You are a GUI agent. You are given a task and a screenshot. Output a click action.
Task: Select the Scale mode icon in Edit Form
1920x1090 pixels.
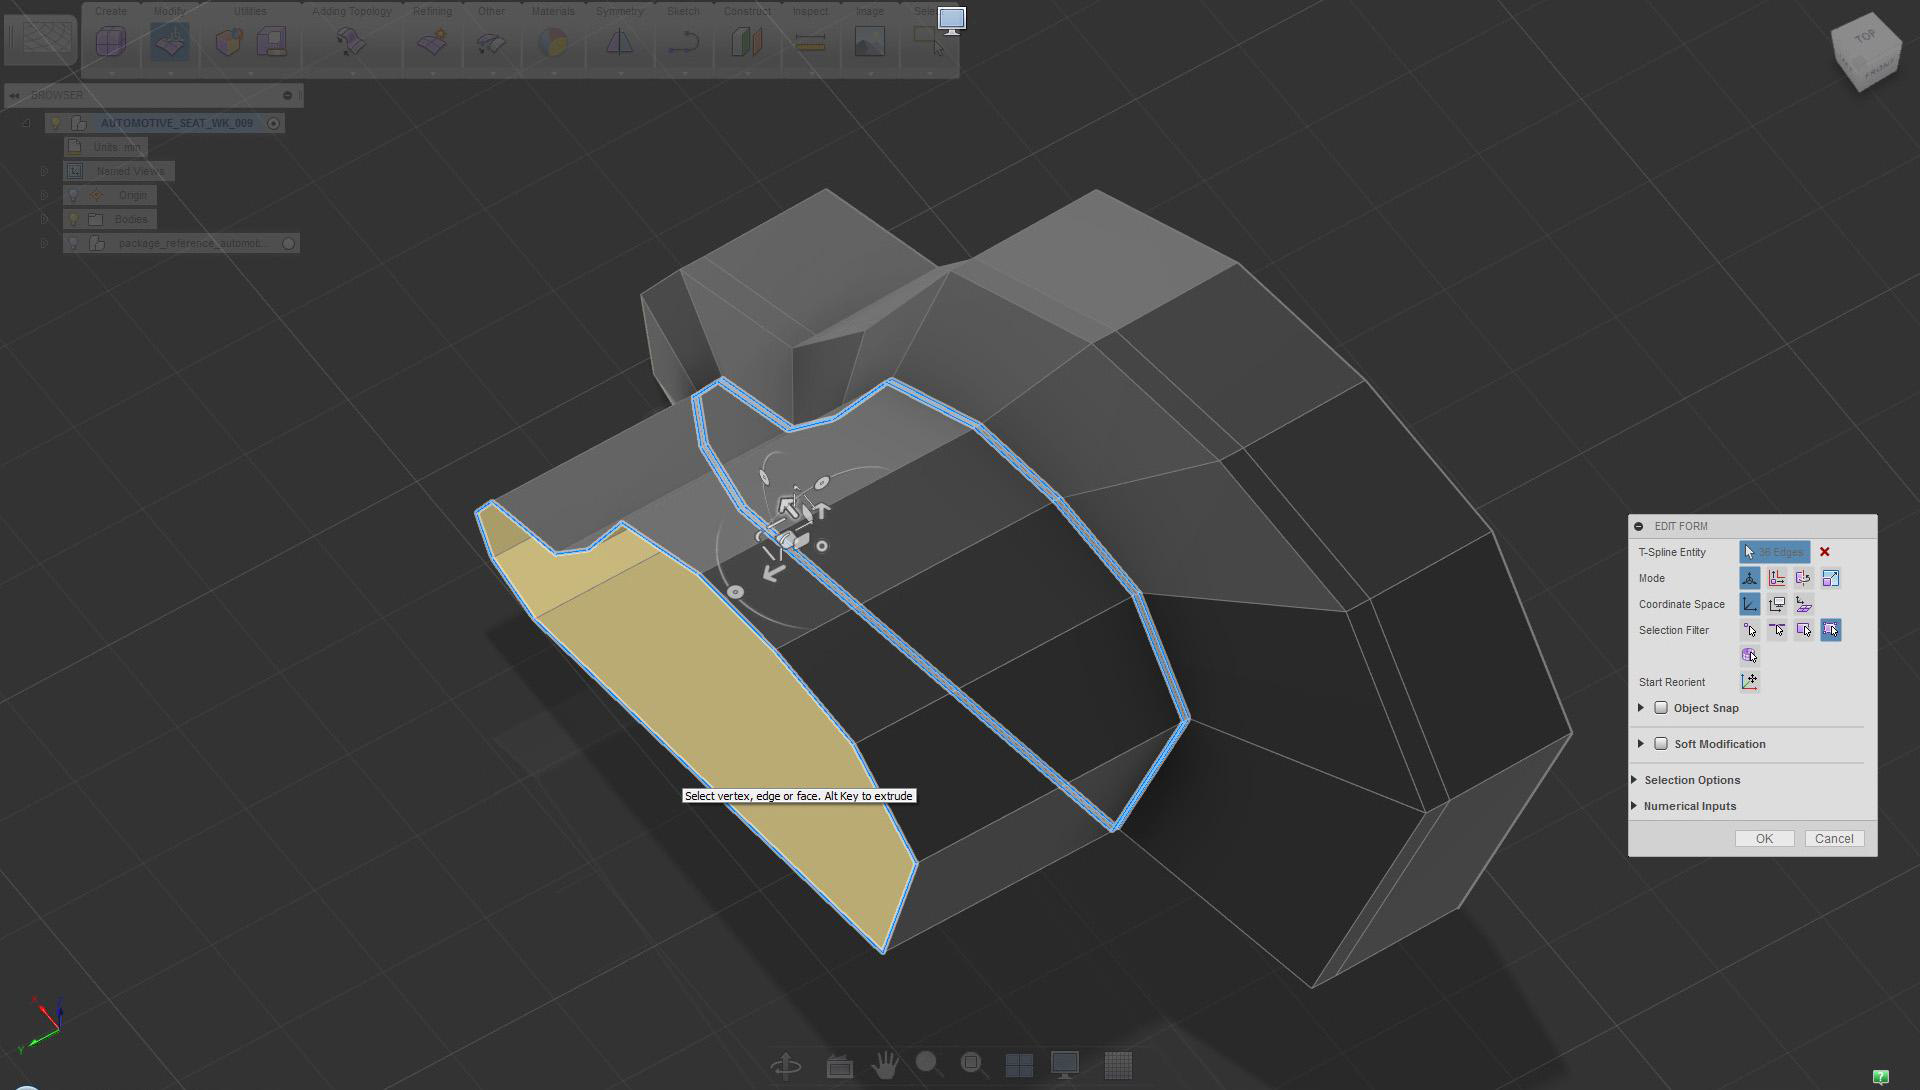1830,578
